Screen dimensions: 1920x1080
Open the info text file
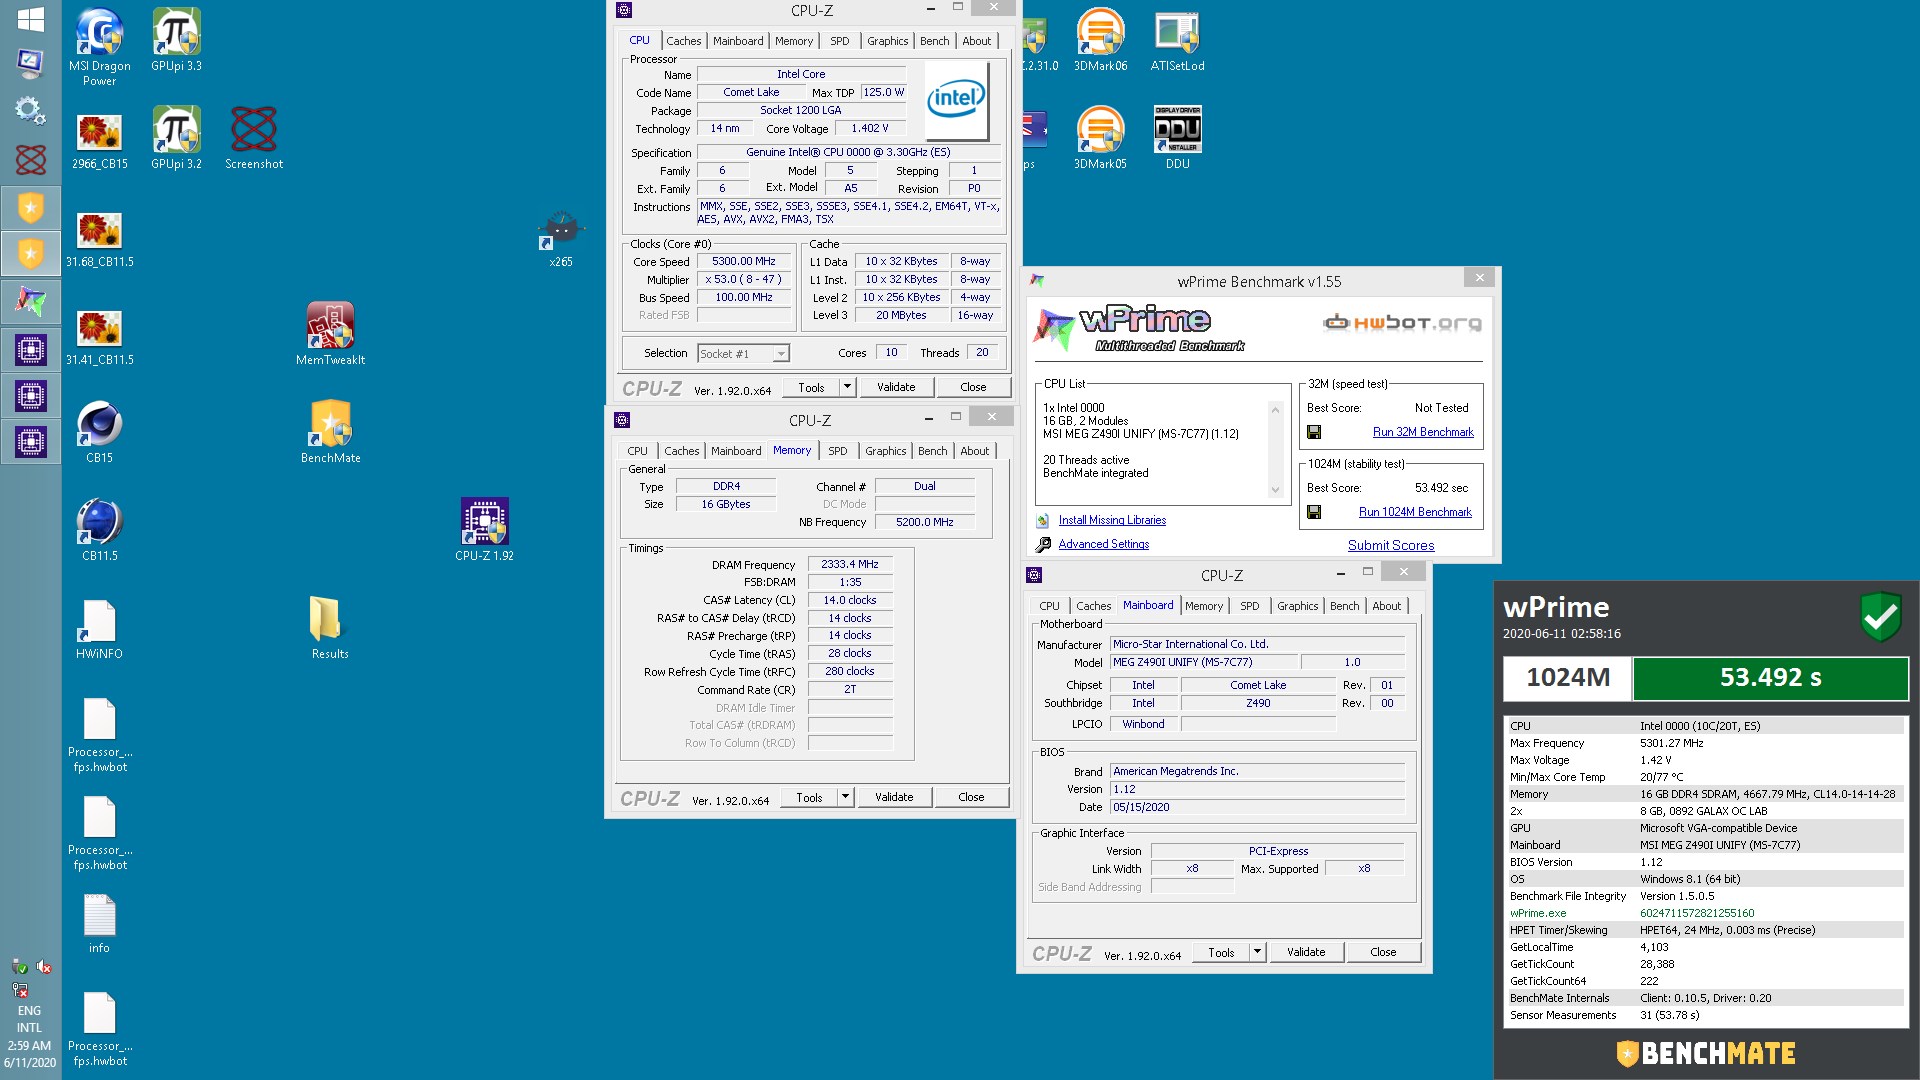pos(99,922)
